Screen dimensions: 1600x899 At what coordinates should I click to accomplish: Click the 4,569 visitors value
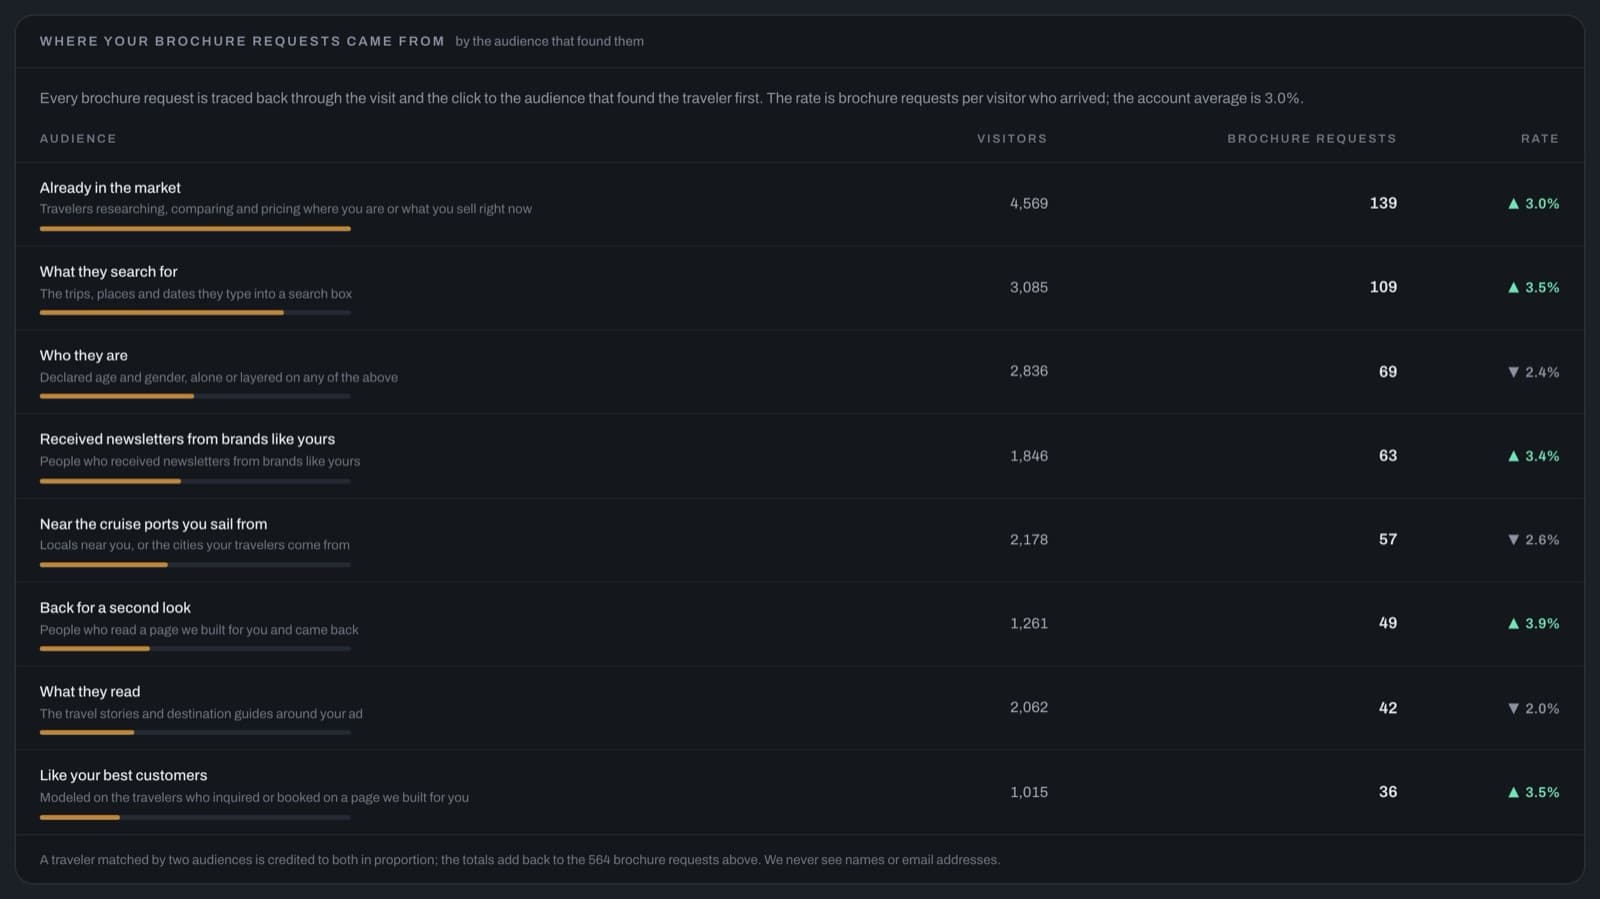1029,203
